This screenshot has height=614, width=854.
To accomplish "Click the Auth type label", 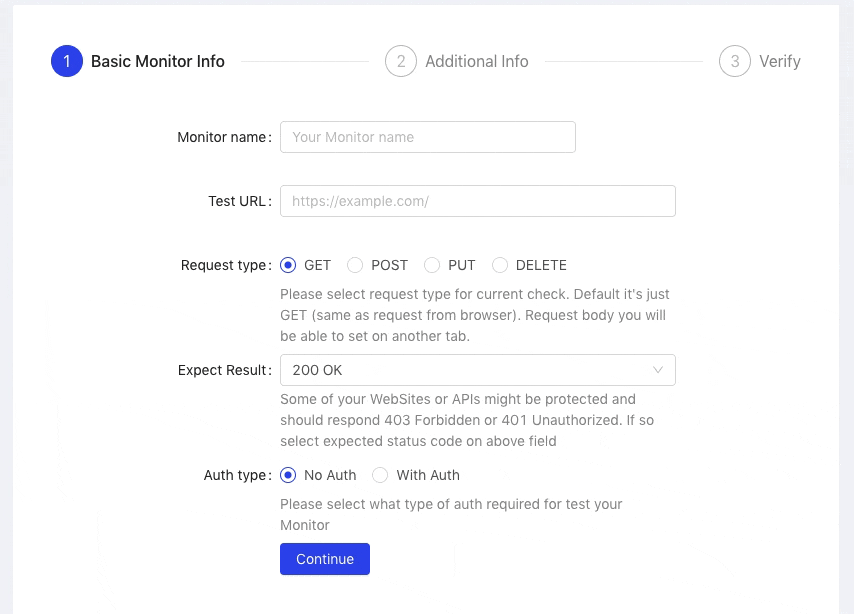I will coord(235,475).
